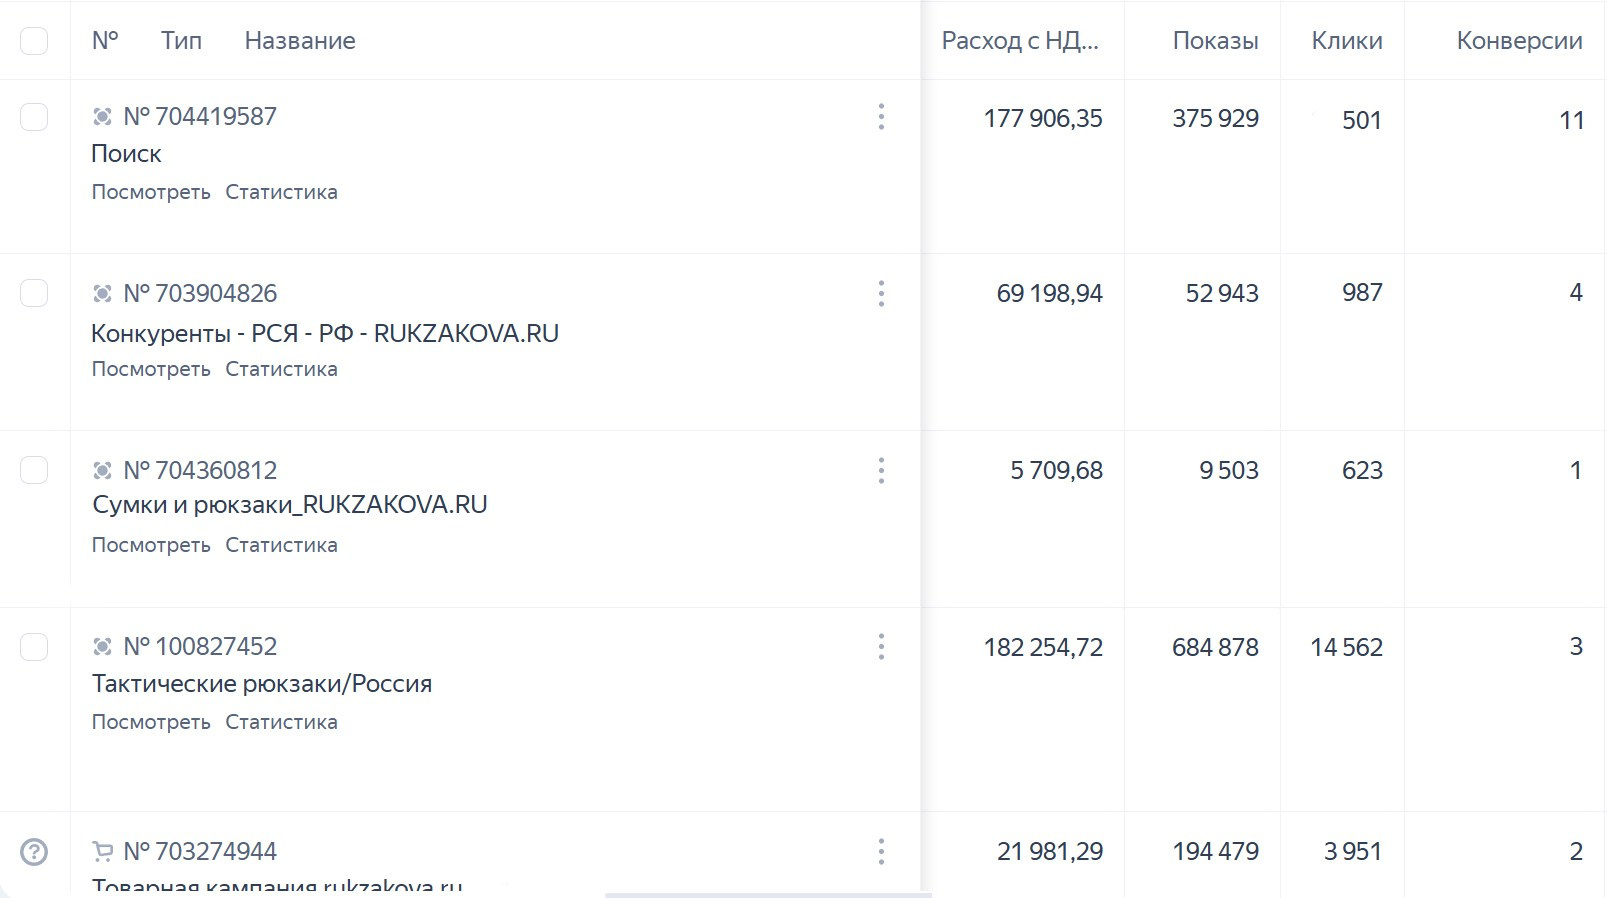Open the three-dot menu for campaign 100827452

point(881,647)
